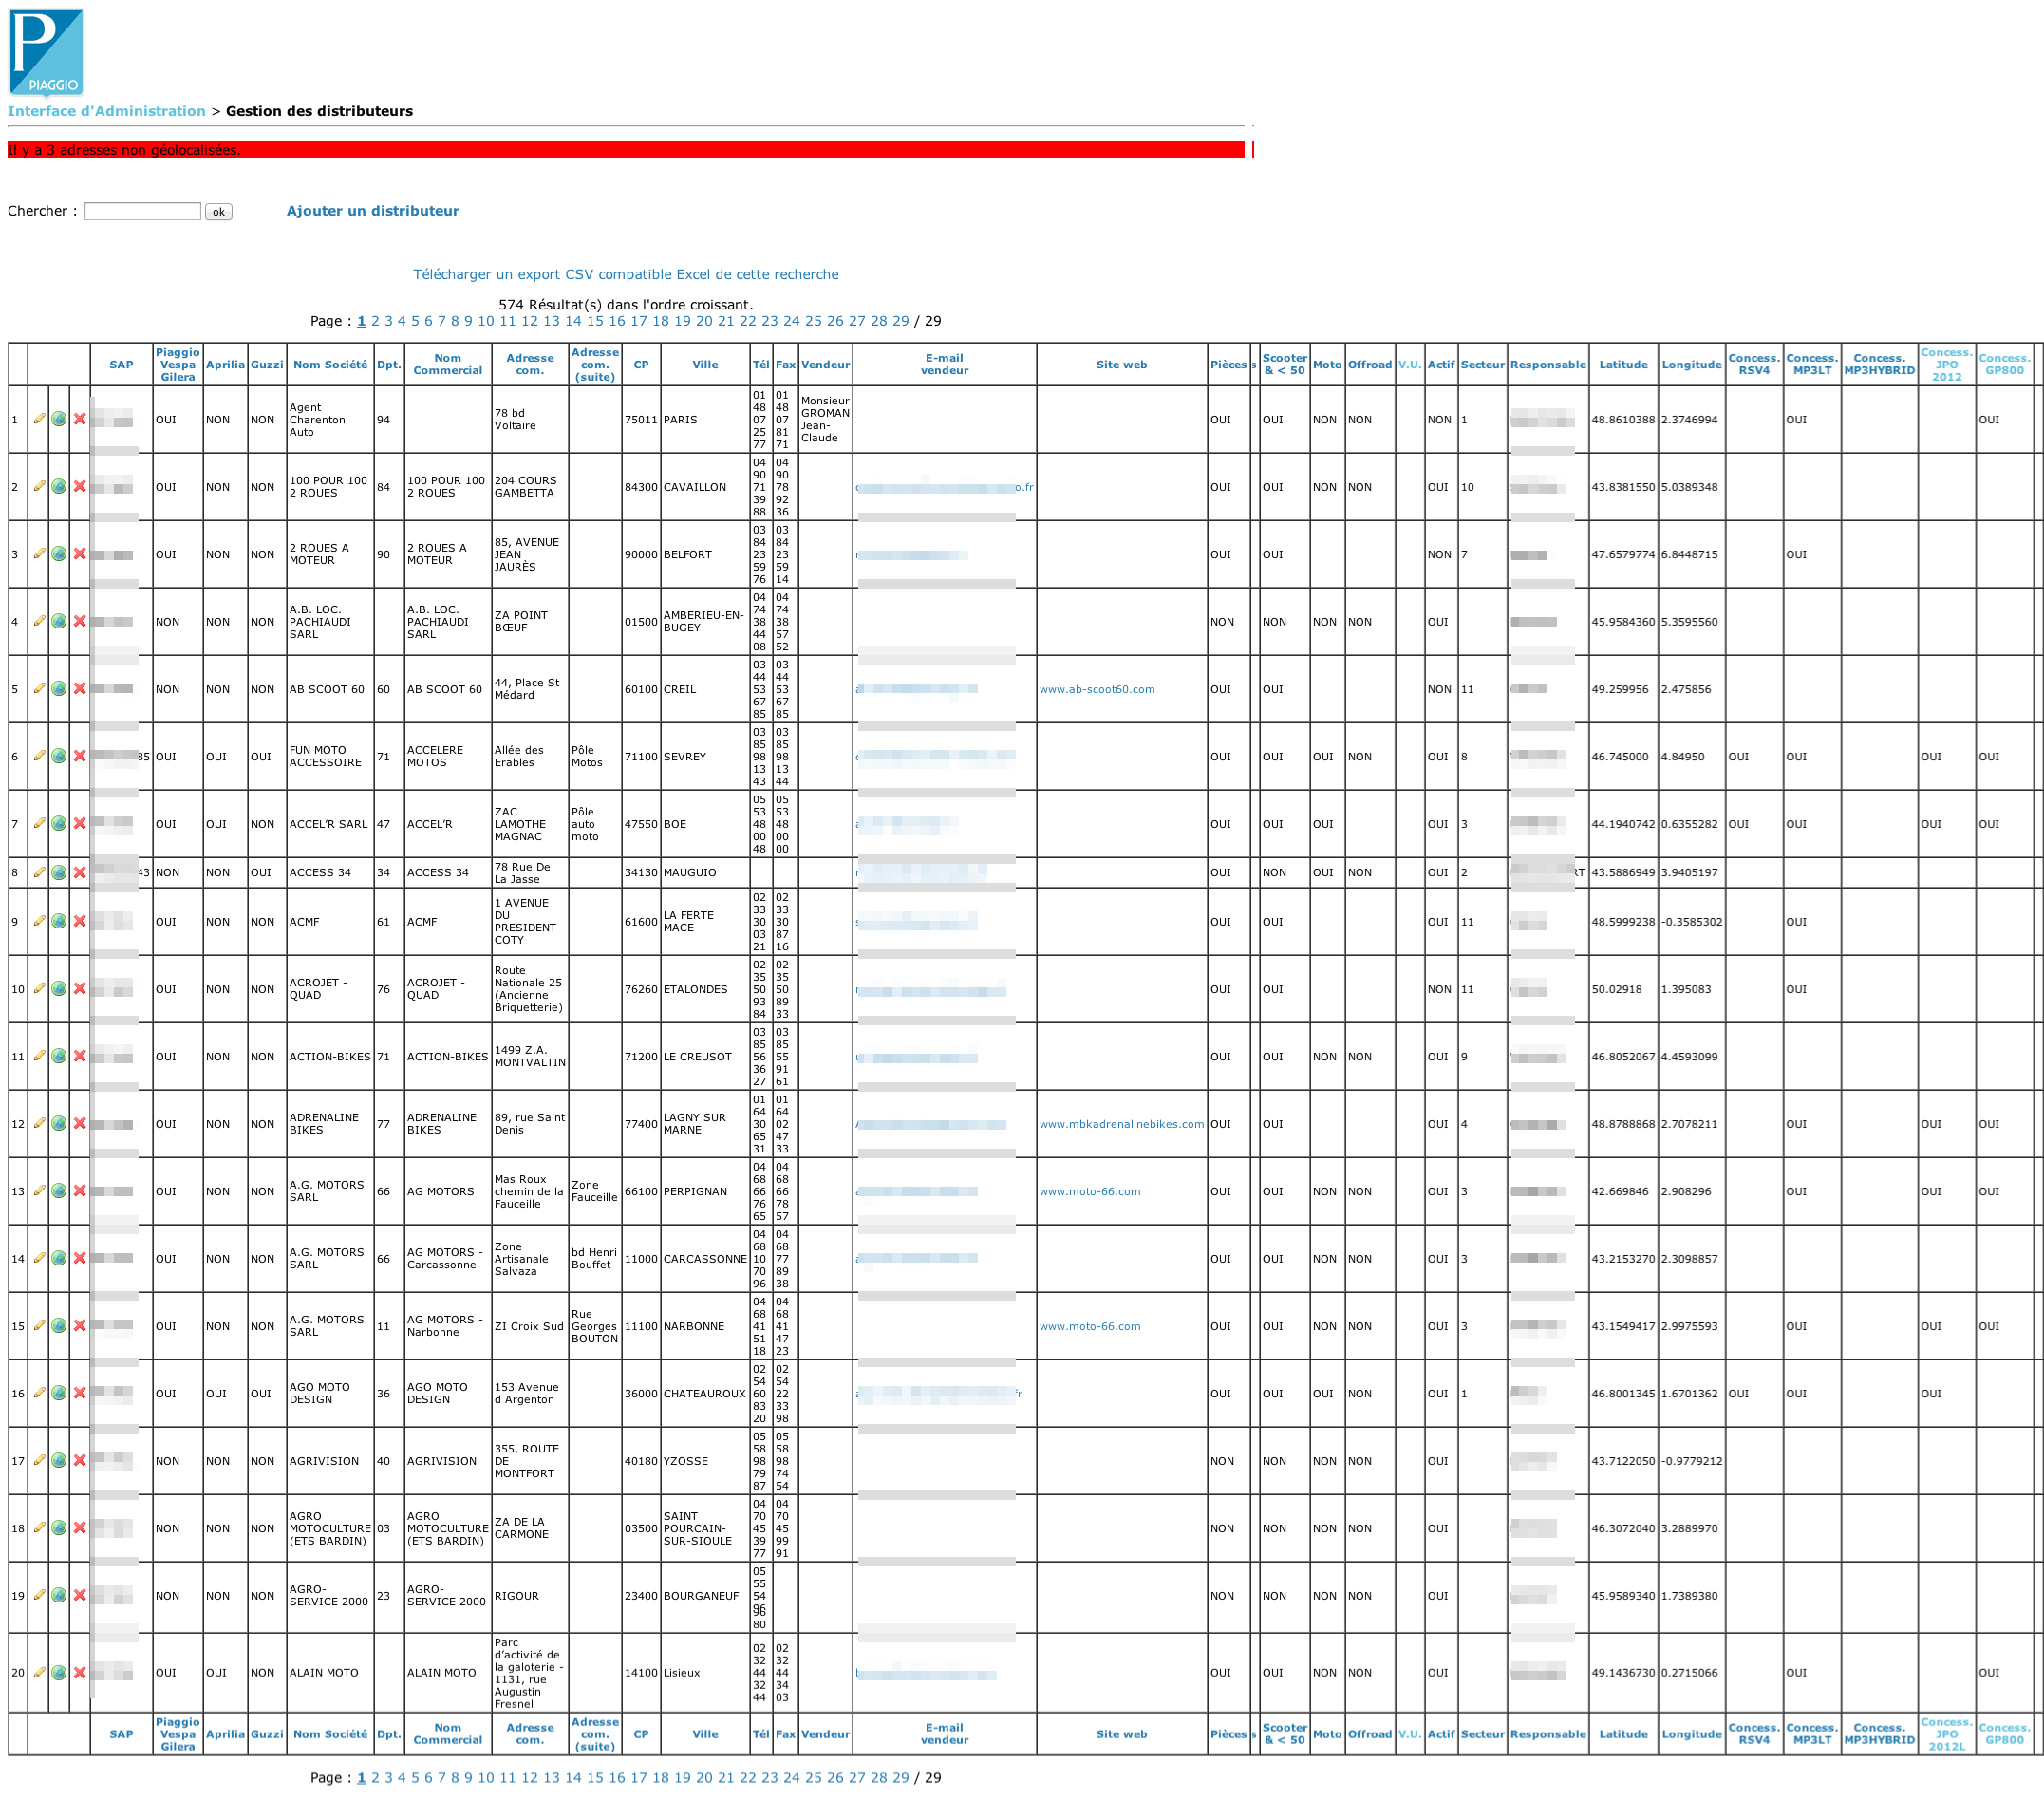Click the Piaggio logo image
This screenshot has width=2044, height=1799.
coord(46,52)
